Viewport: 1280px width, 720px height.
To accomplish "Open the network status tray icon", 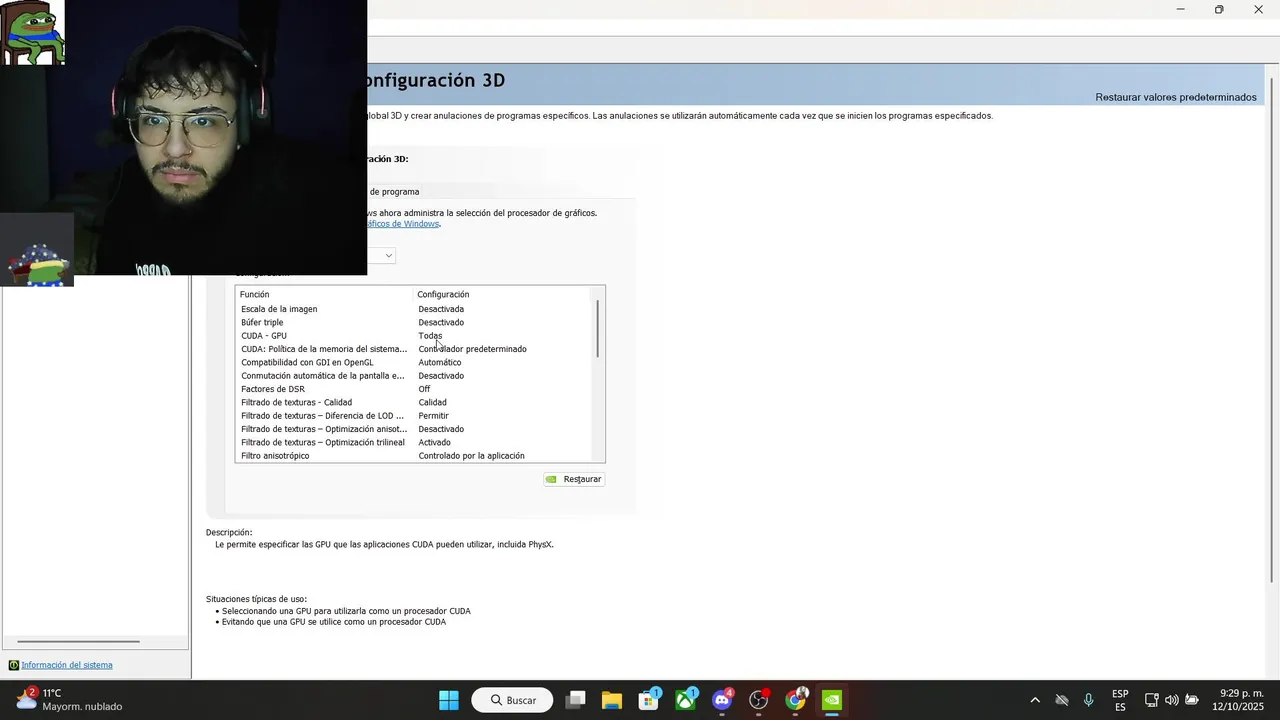I will tap(1152, 700).
